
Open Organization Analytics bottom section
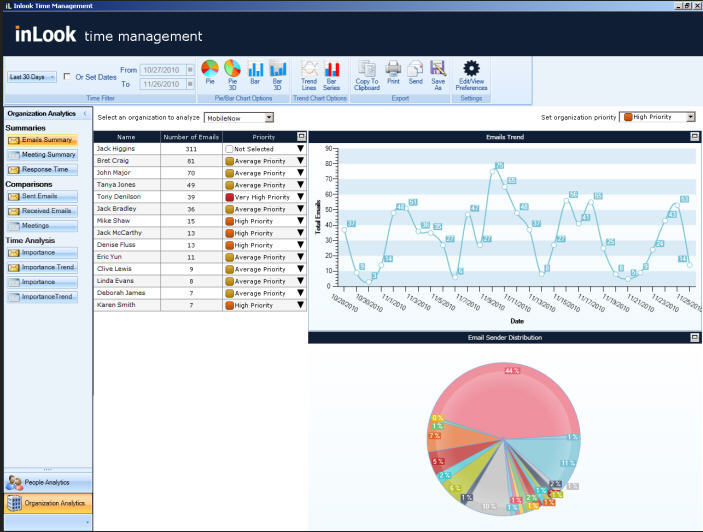48,503
